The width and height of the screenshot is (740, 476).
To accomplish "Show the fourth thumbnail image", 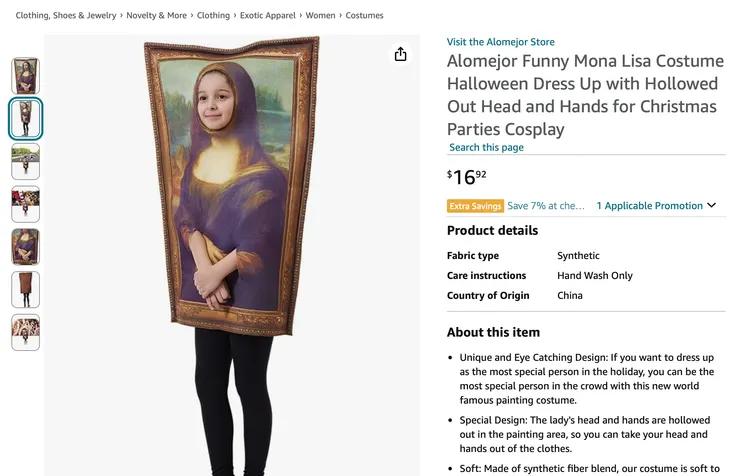I will coord(26,204).
